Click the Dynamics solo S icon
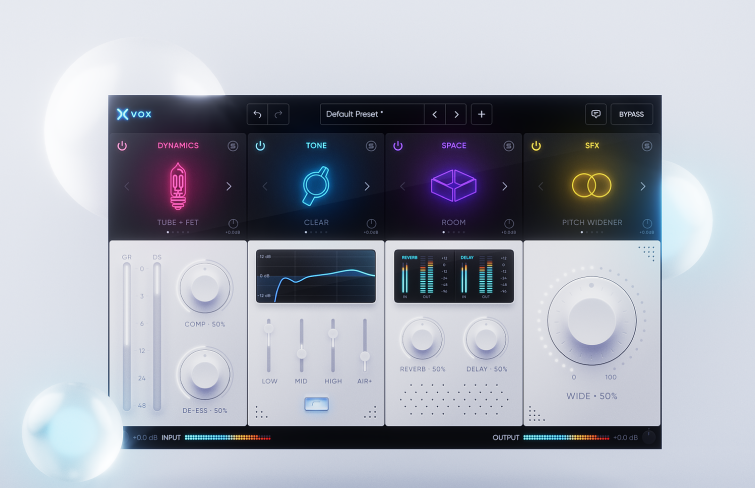 click(232, 146)
